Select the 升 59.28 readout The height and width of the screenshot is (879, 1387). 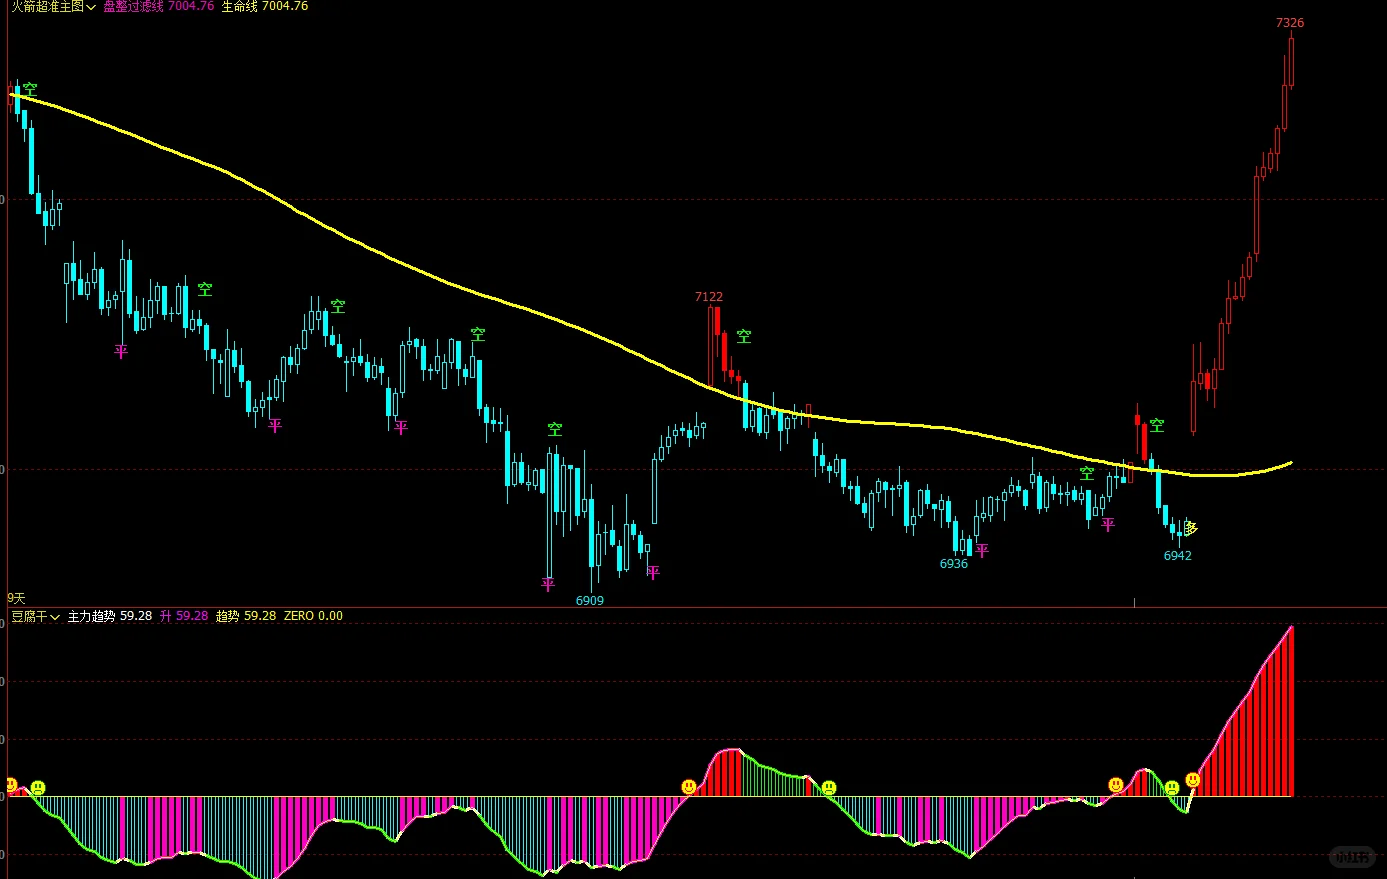(x=184, y=616)
